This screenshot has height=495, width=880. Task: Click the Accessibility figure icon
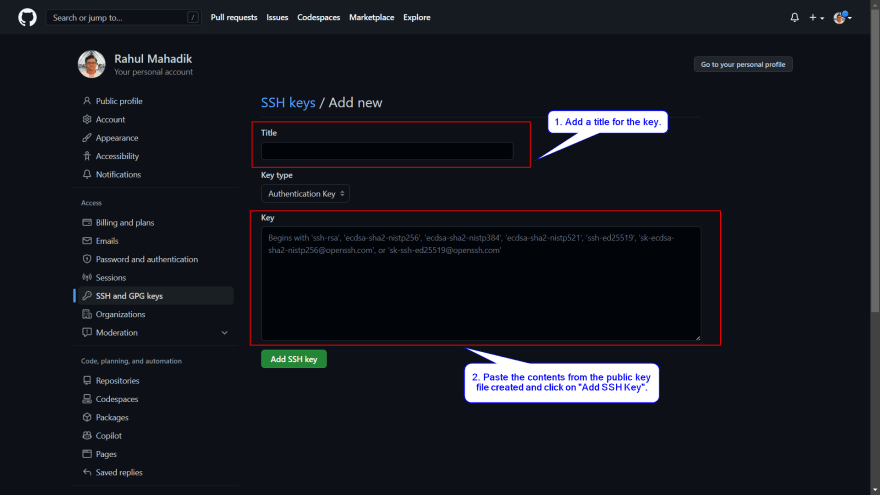pos(87,156)
